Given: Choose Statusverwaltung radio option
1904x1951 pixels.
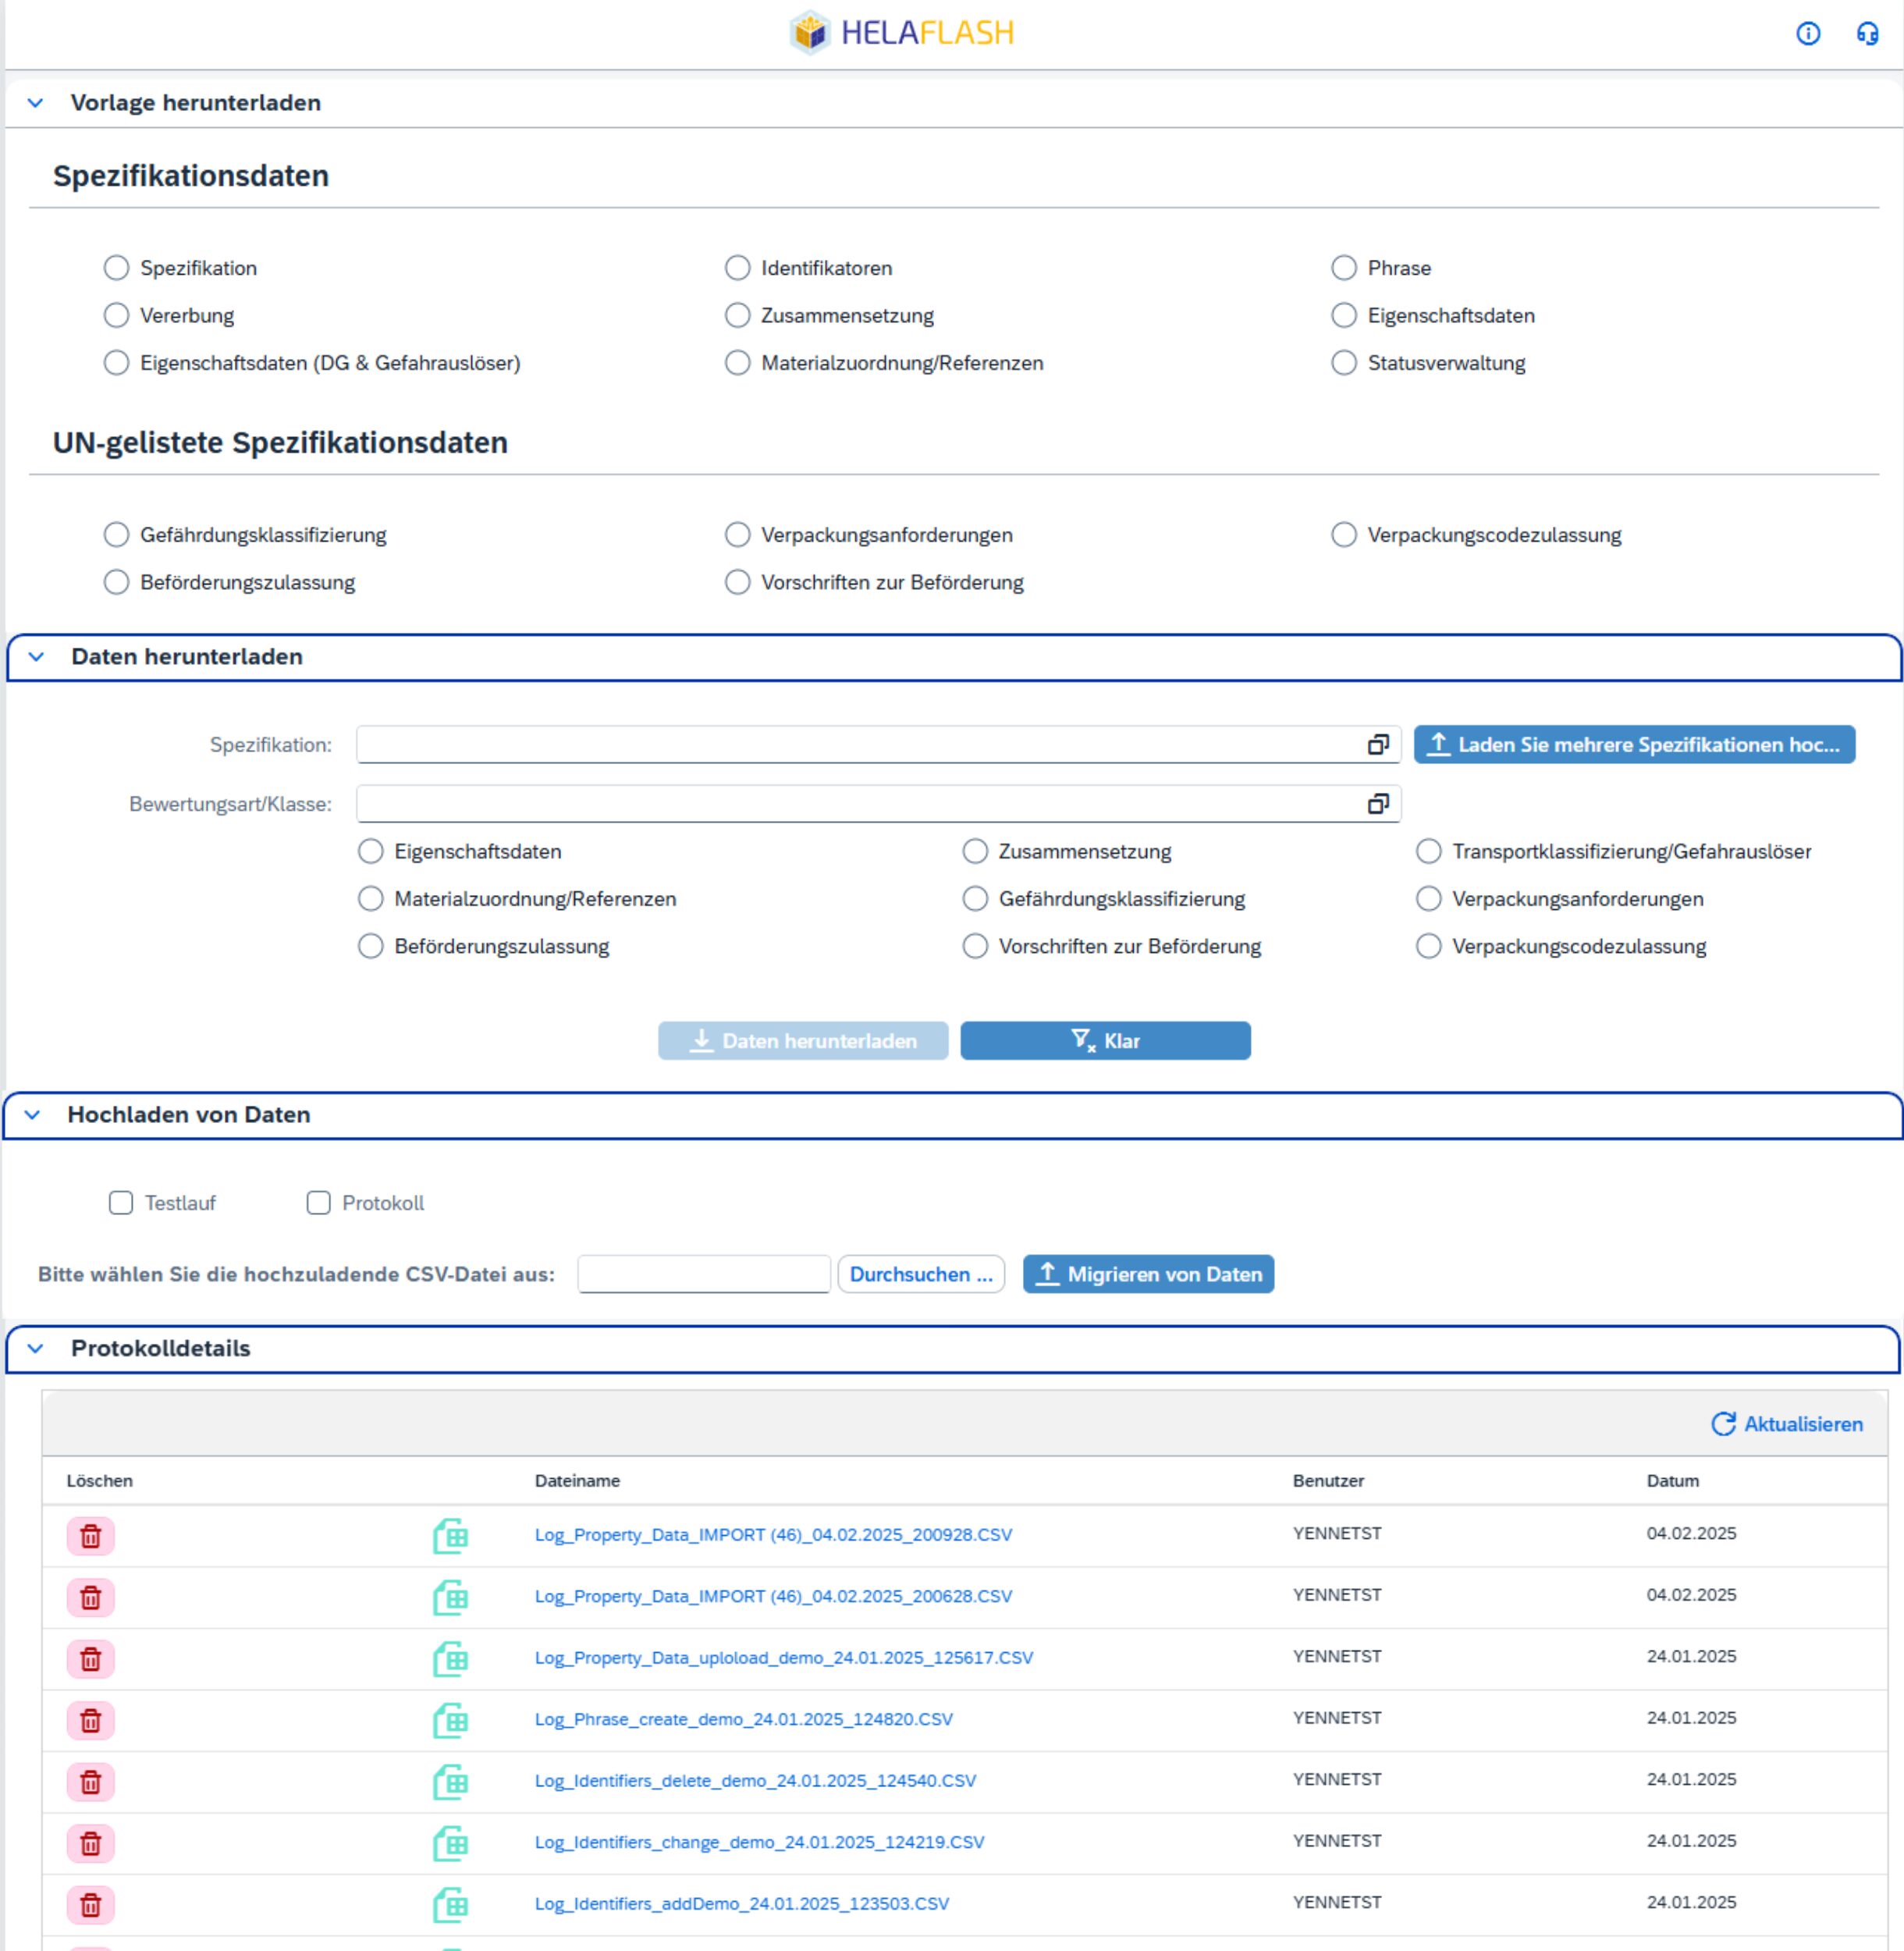Looking at the screenshot, I should (1344, 362).
